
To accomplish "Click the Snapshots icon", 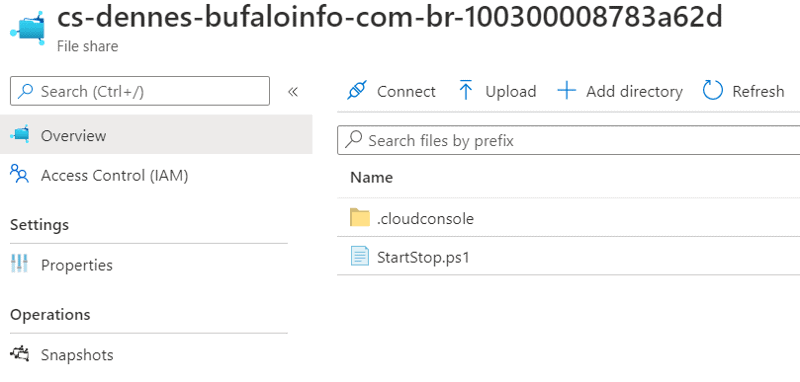I will point(20,353).
